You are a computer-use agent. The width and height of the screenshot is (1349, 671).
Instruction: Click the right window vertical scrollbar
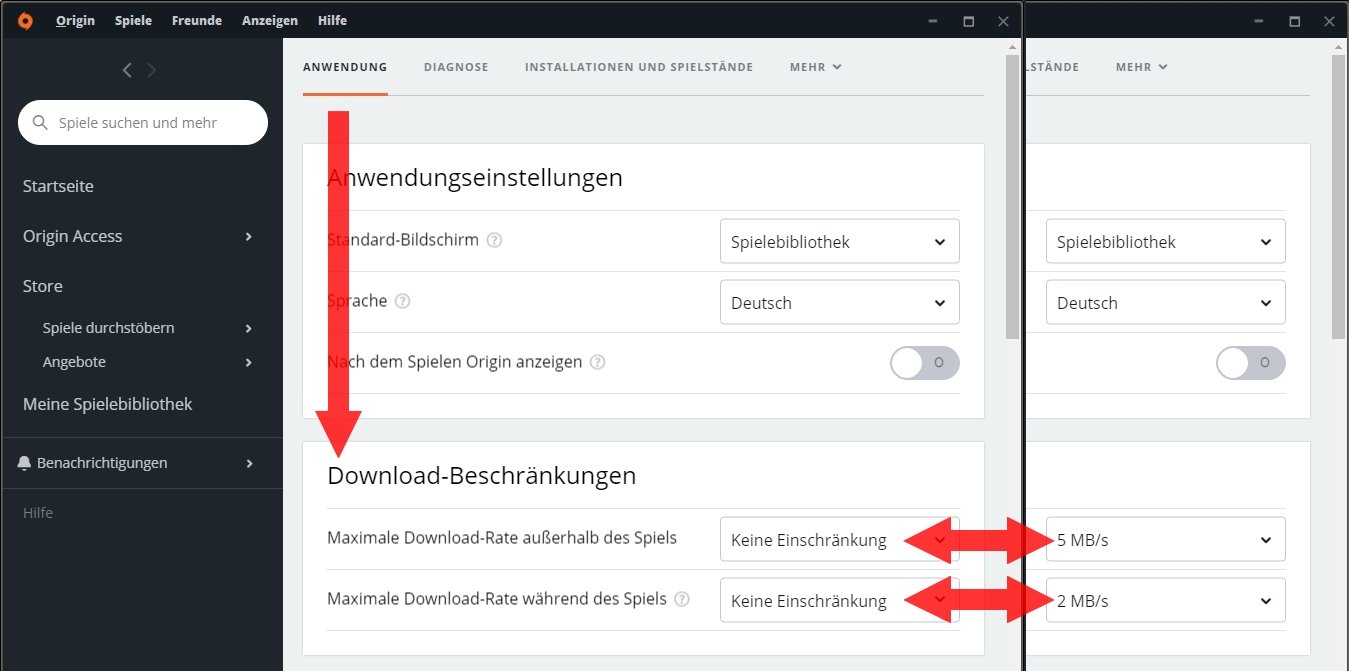tap(1338, 195)
